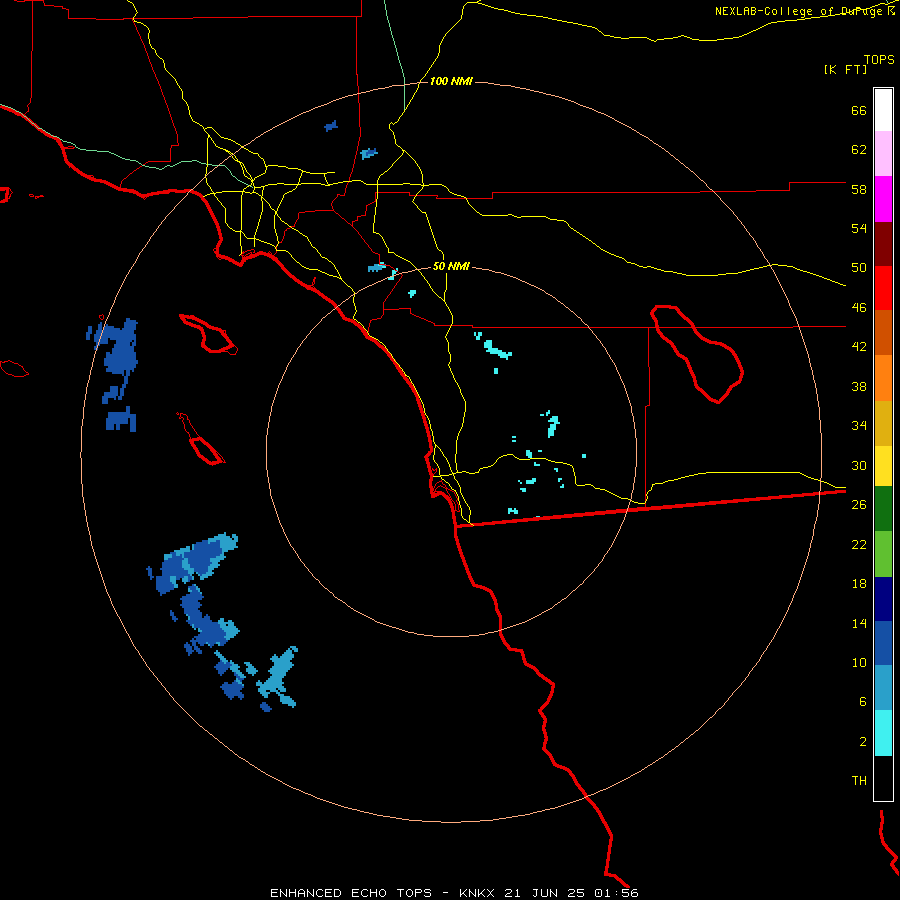
Task: Click the '50' scale value on the legend
Action: [859, 267]
